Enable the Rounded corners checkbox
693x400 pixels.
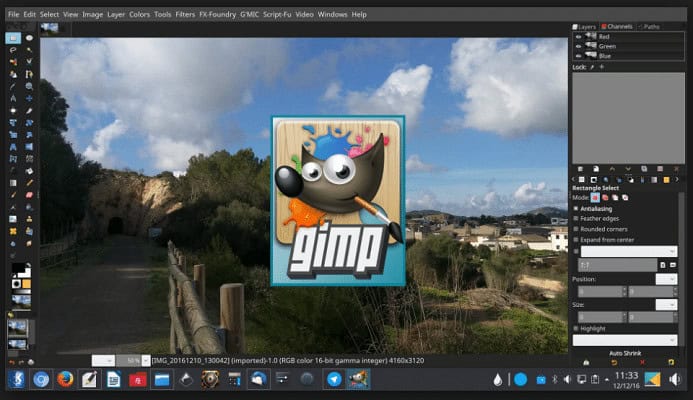[x=576, y=229]
